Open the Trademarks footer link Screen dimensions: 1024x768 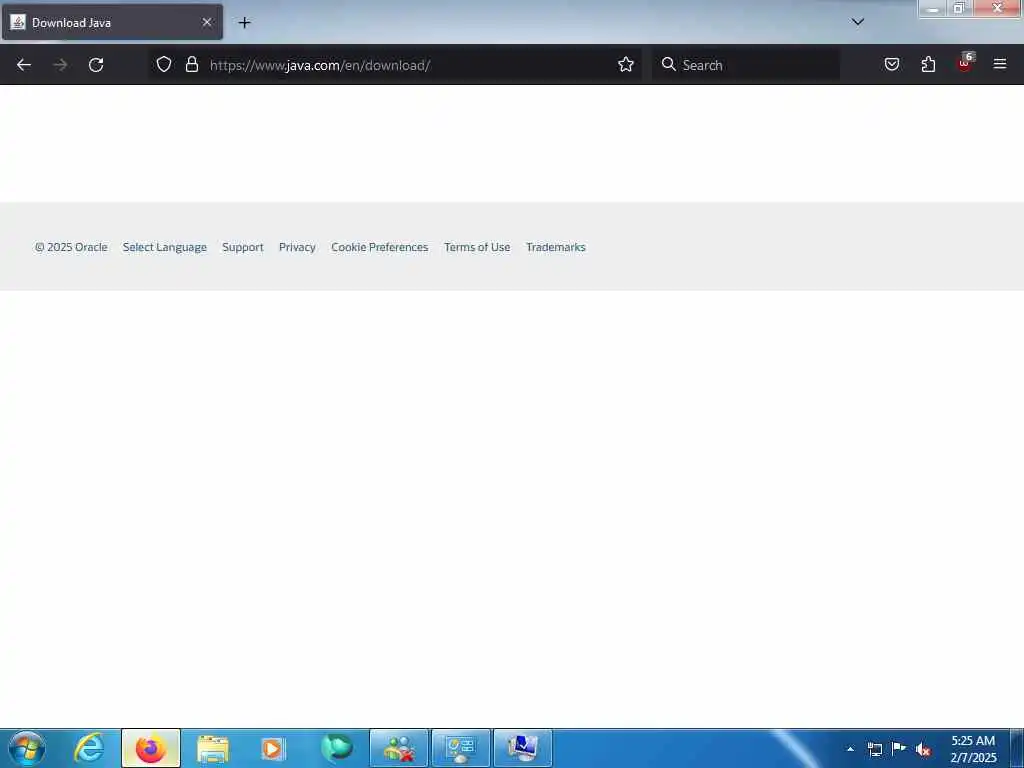556,247
